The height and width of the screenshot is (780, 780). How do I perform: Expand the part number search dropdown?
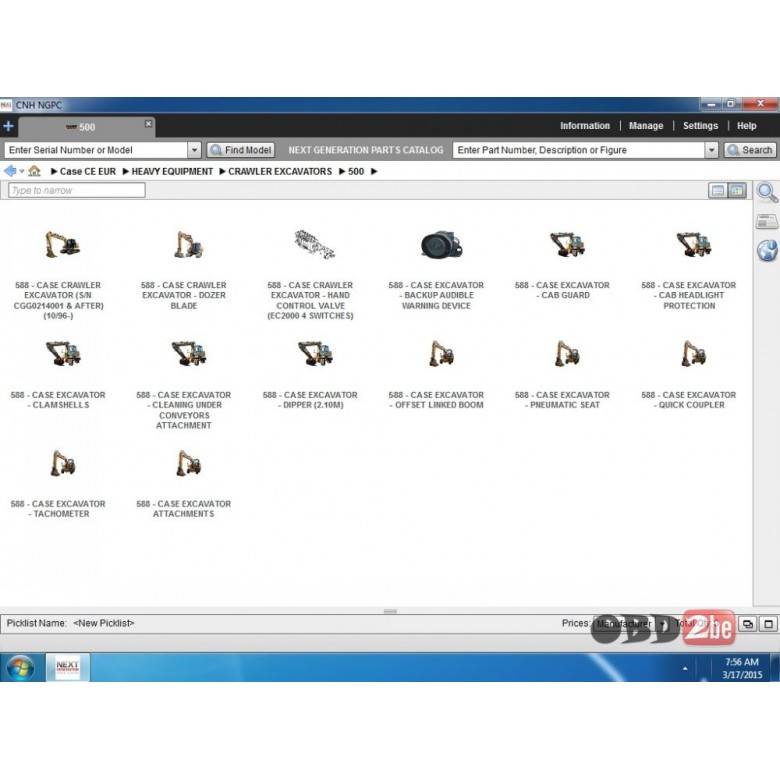[x=712, y=150]
